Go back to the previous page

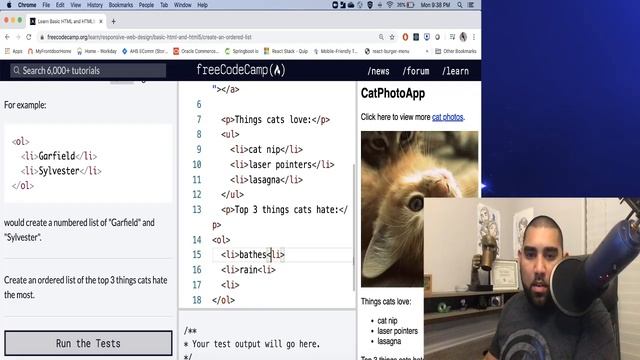pos(7,37)
